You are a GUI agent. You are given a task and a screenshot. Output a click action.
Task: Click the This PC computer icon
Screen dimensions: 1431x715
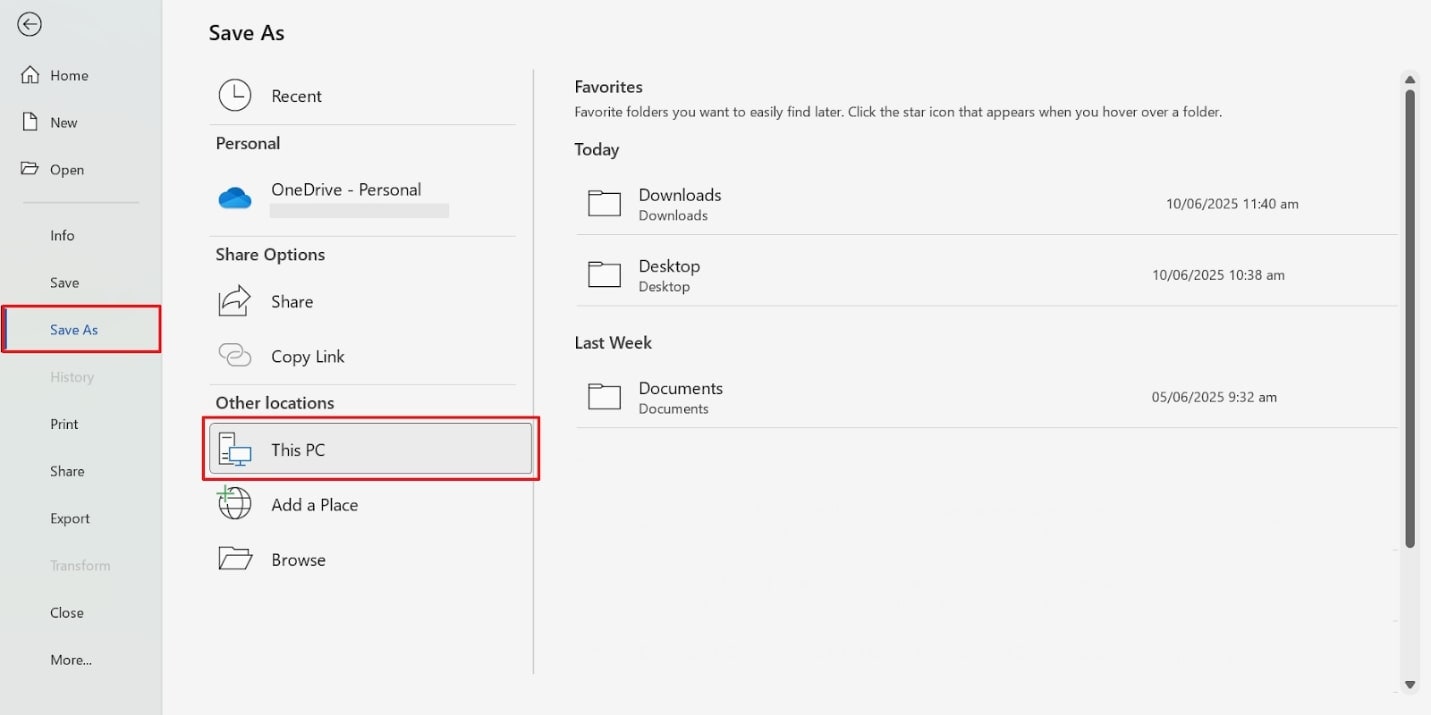(x=235, y=450)
